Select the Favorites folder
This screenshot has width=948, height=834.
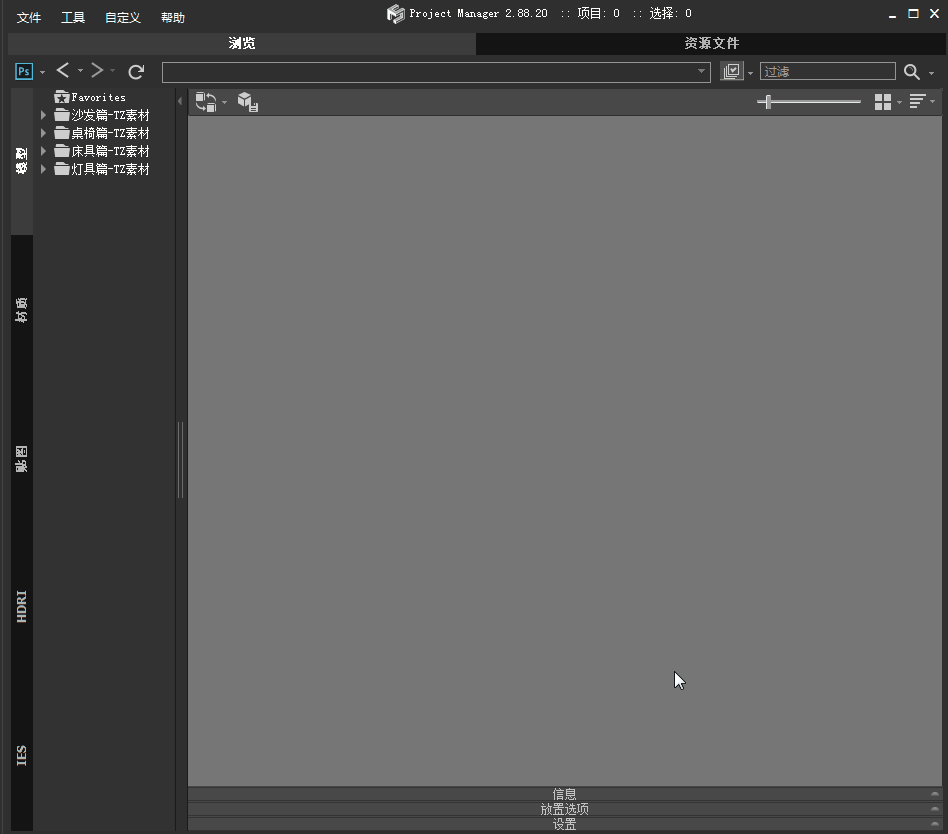point(98,97)
